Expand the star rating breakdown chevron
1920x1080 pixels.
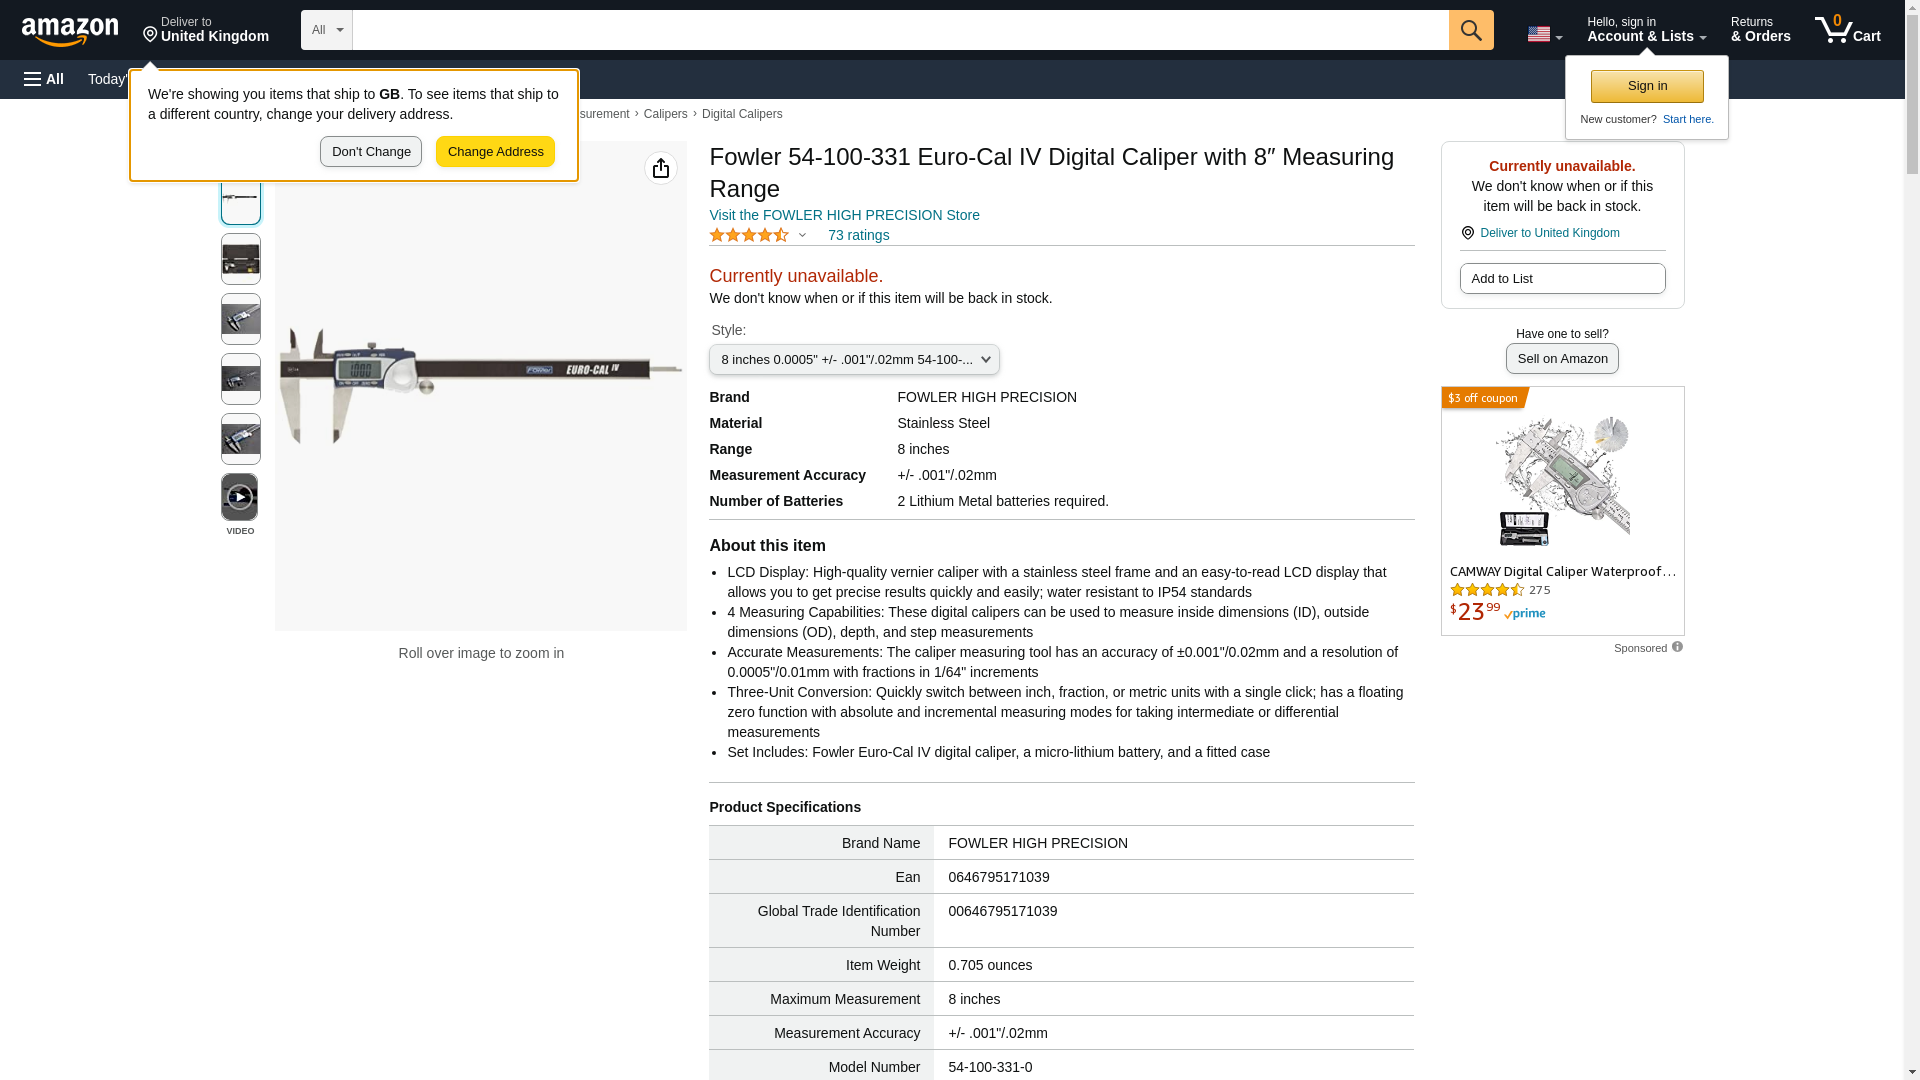click(802, 235)
